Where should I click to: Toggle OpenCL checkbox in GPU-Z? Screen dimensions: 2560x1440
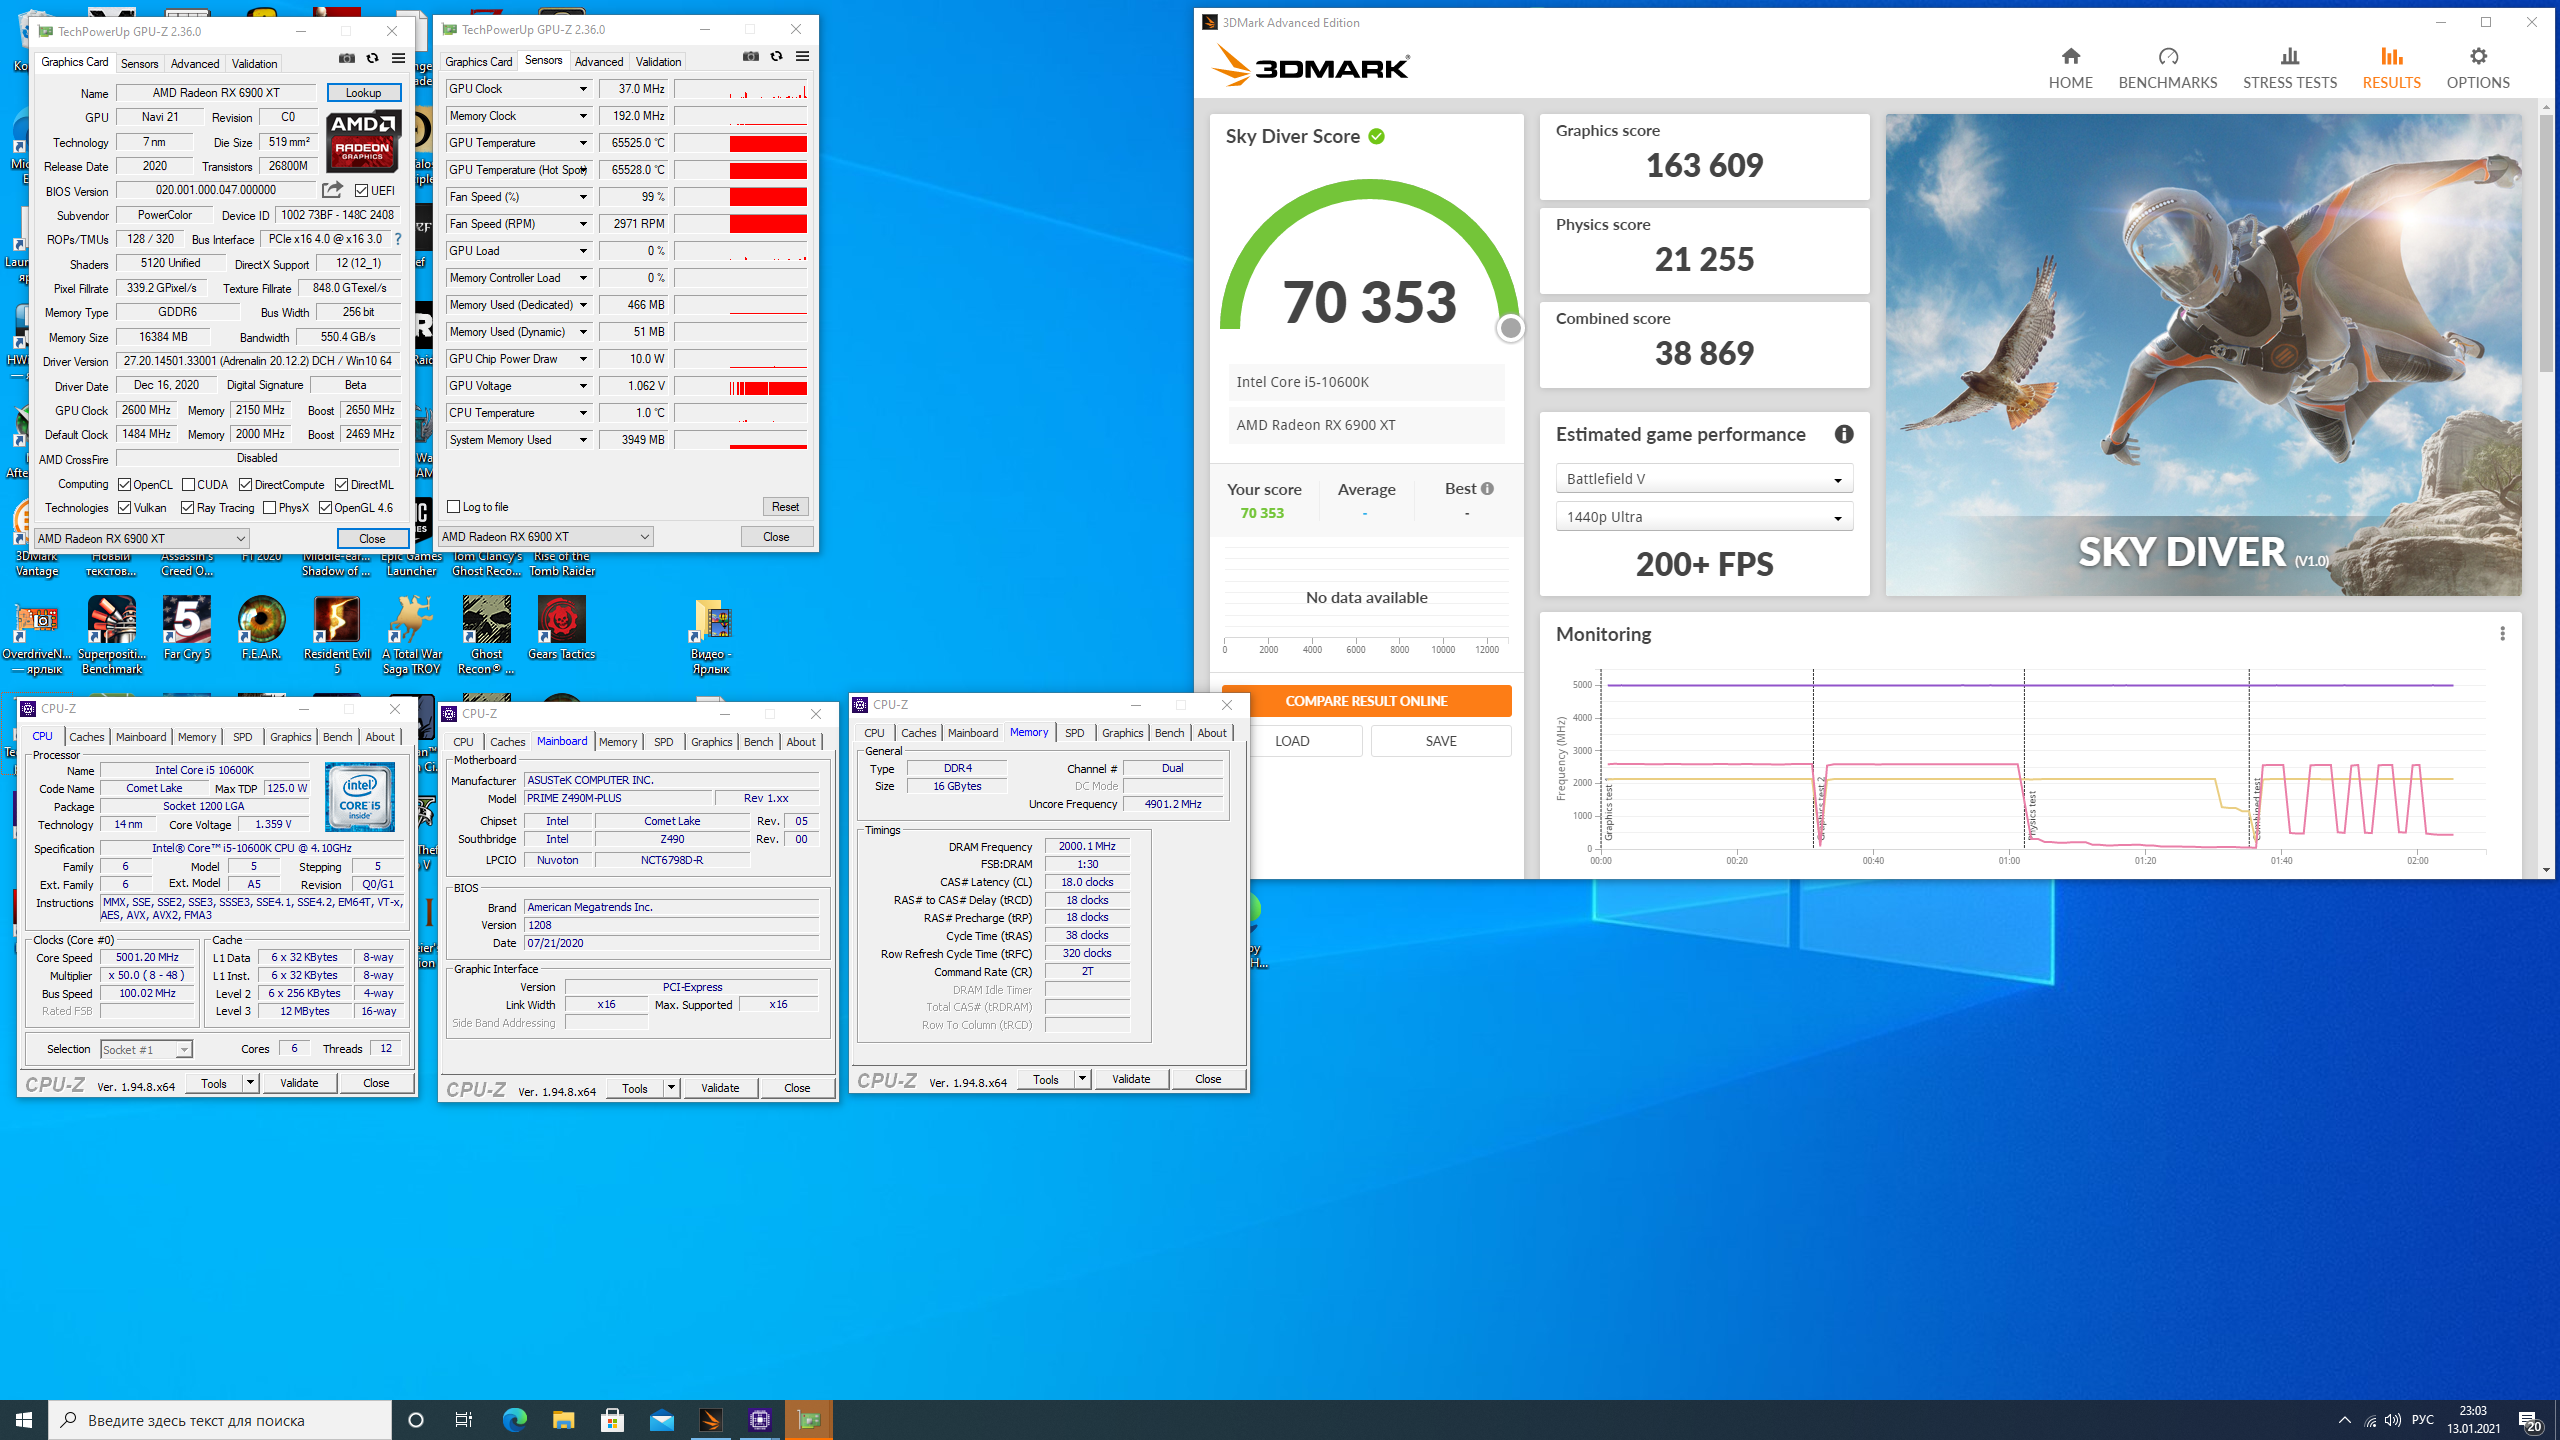click(x=125, y=485)
